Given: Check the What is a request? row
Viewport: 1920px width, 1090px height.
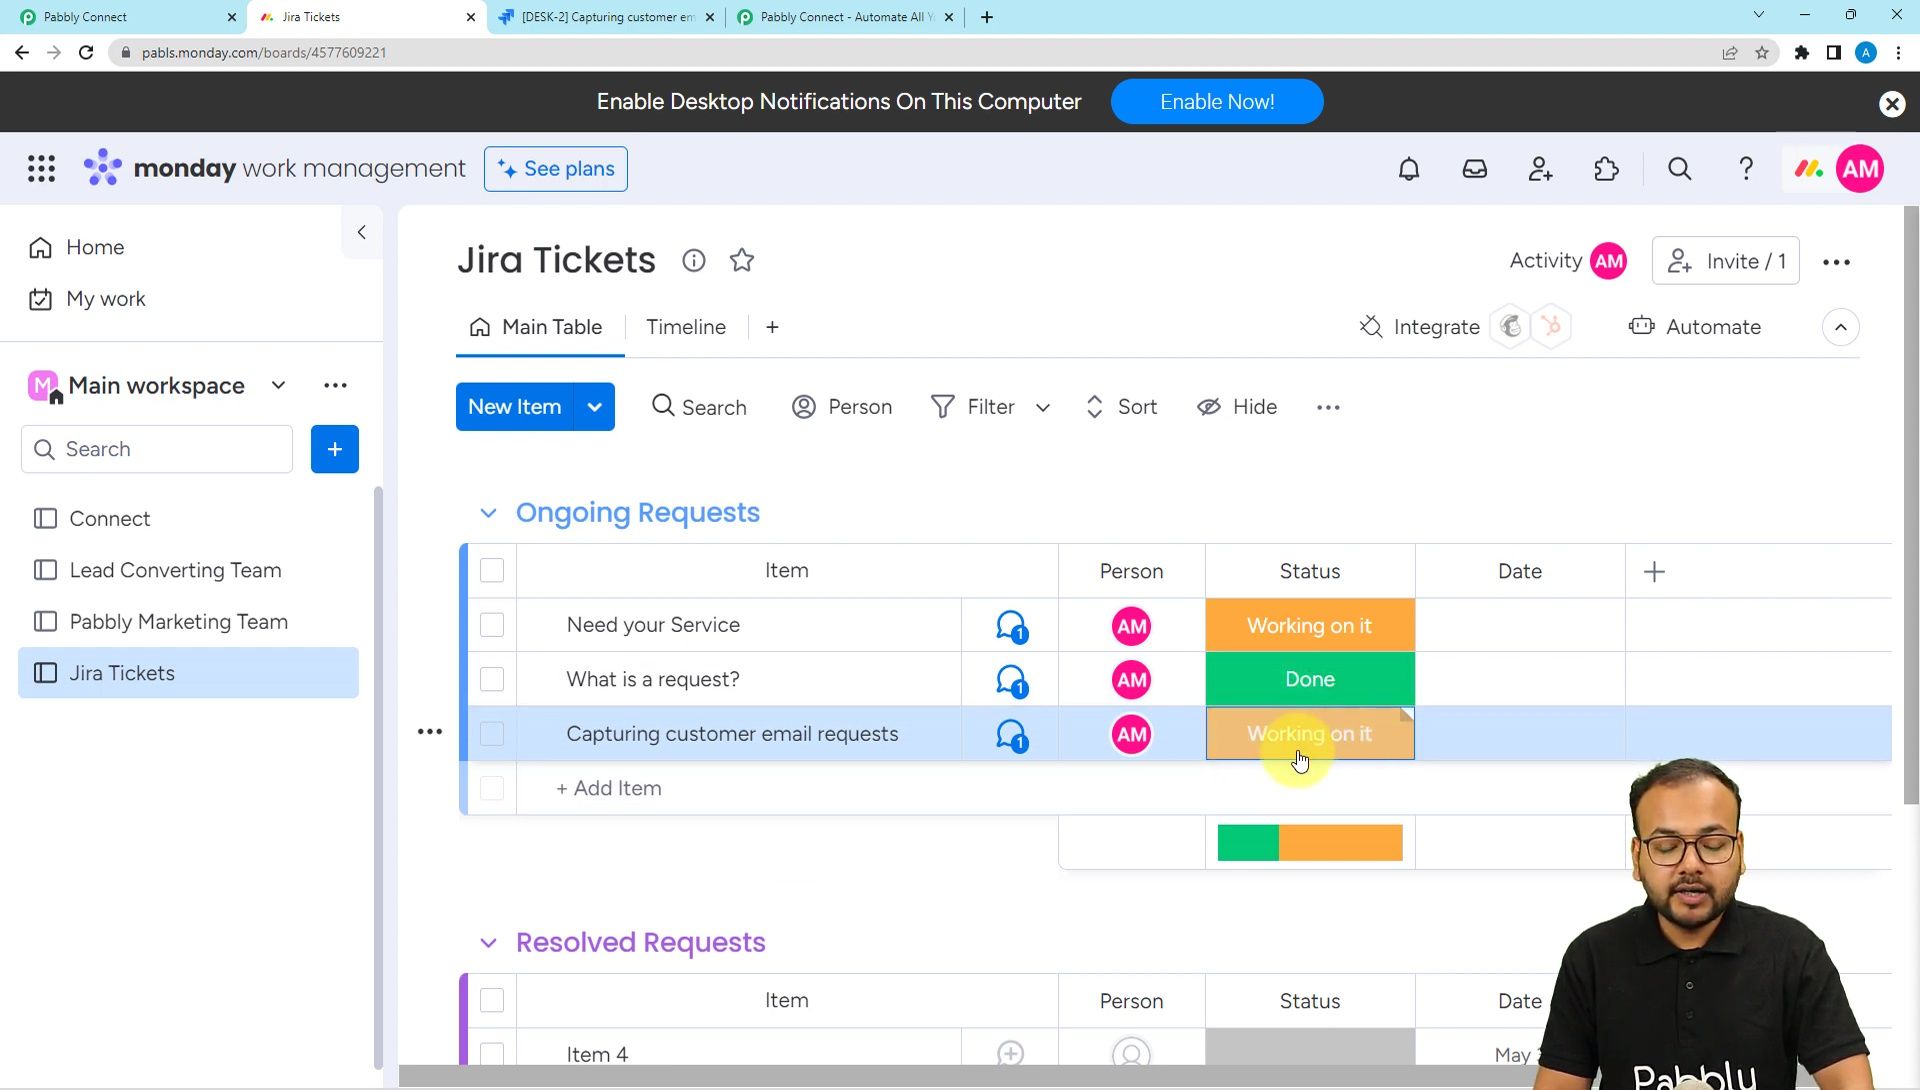Looking at the screenshot, I should coord(492,680).
